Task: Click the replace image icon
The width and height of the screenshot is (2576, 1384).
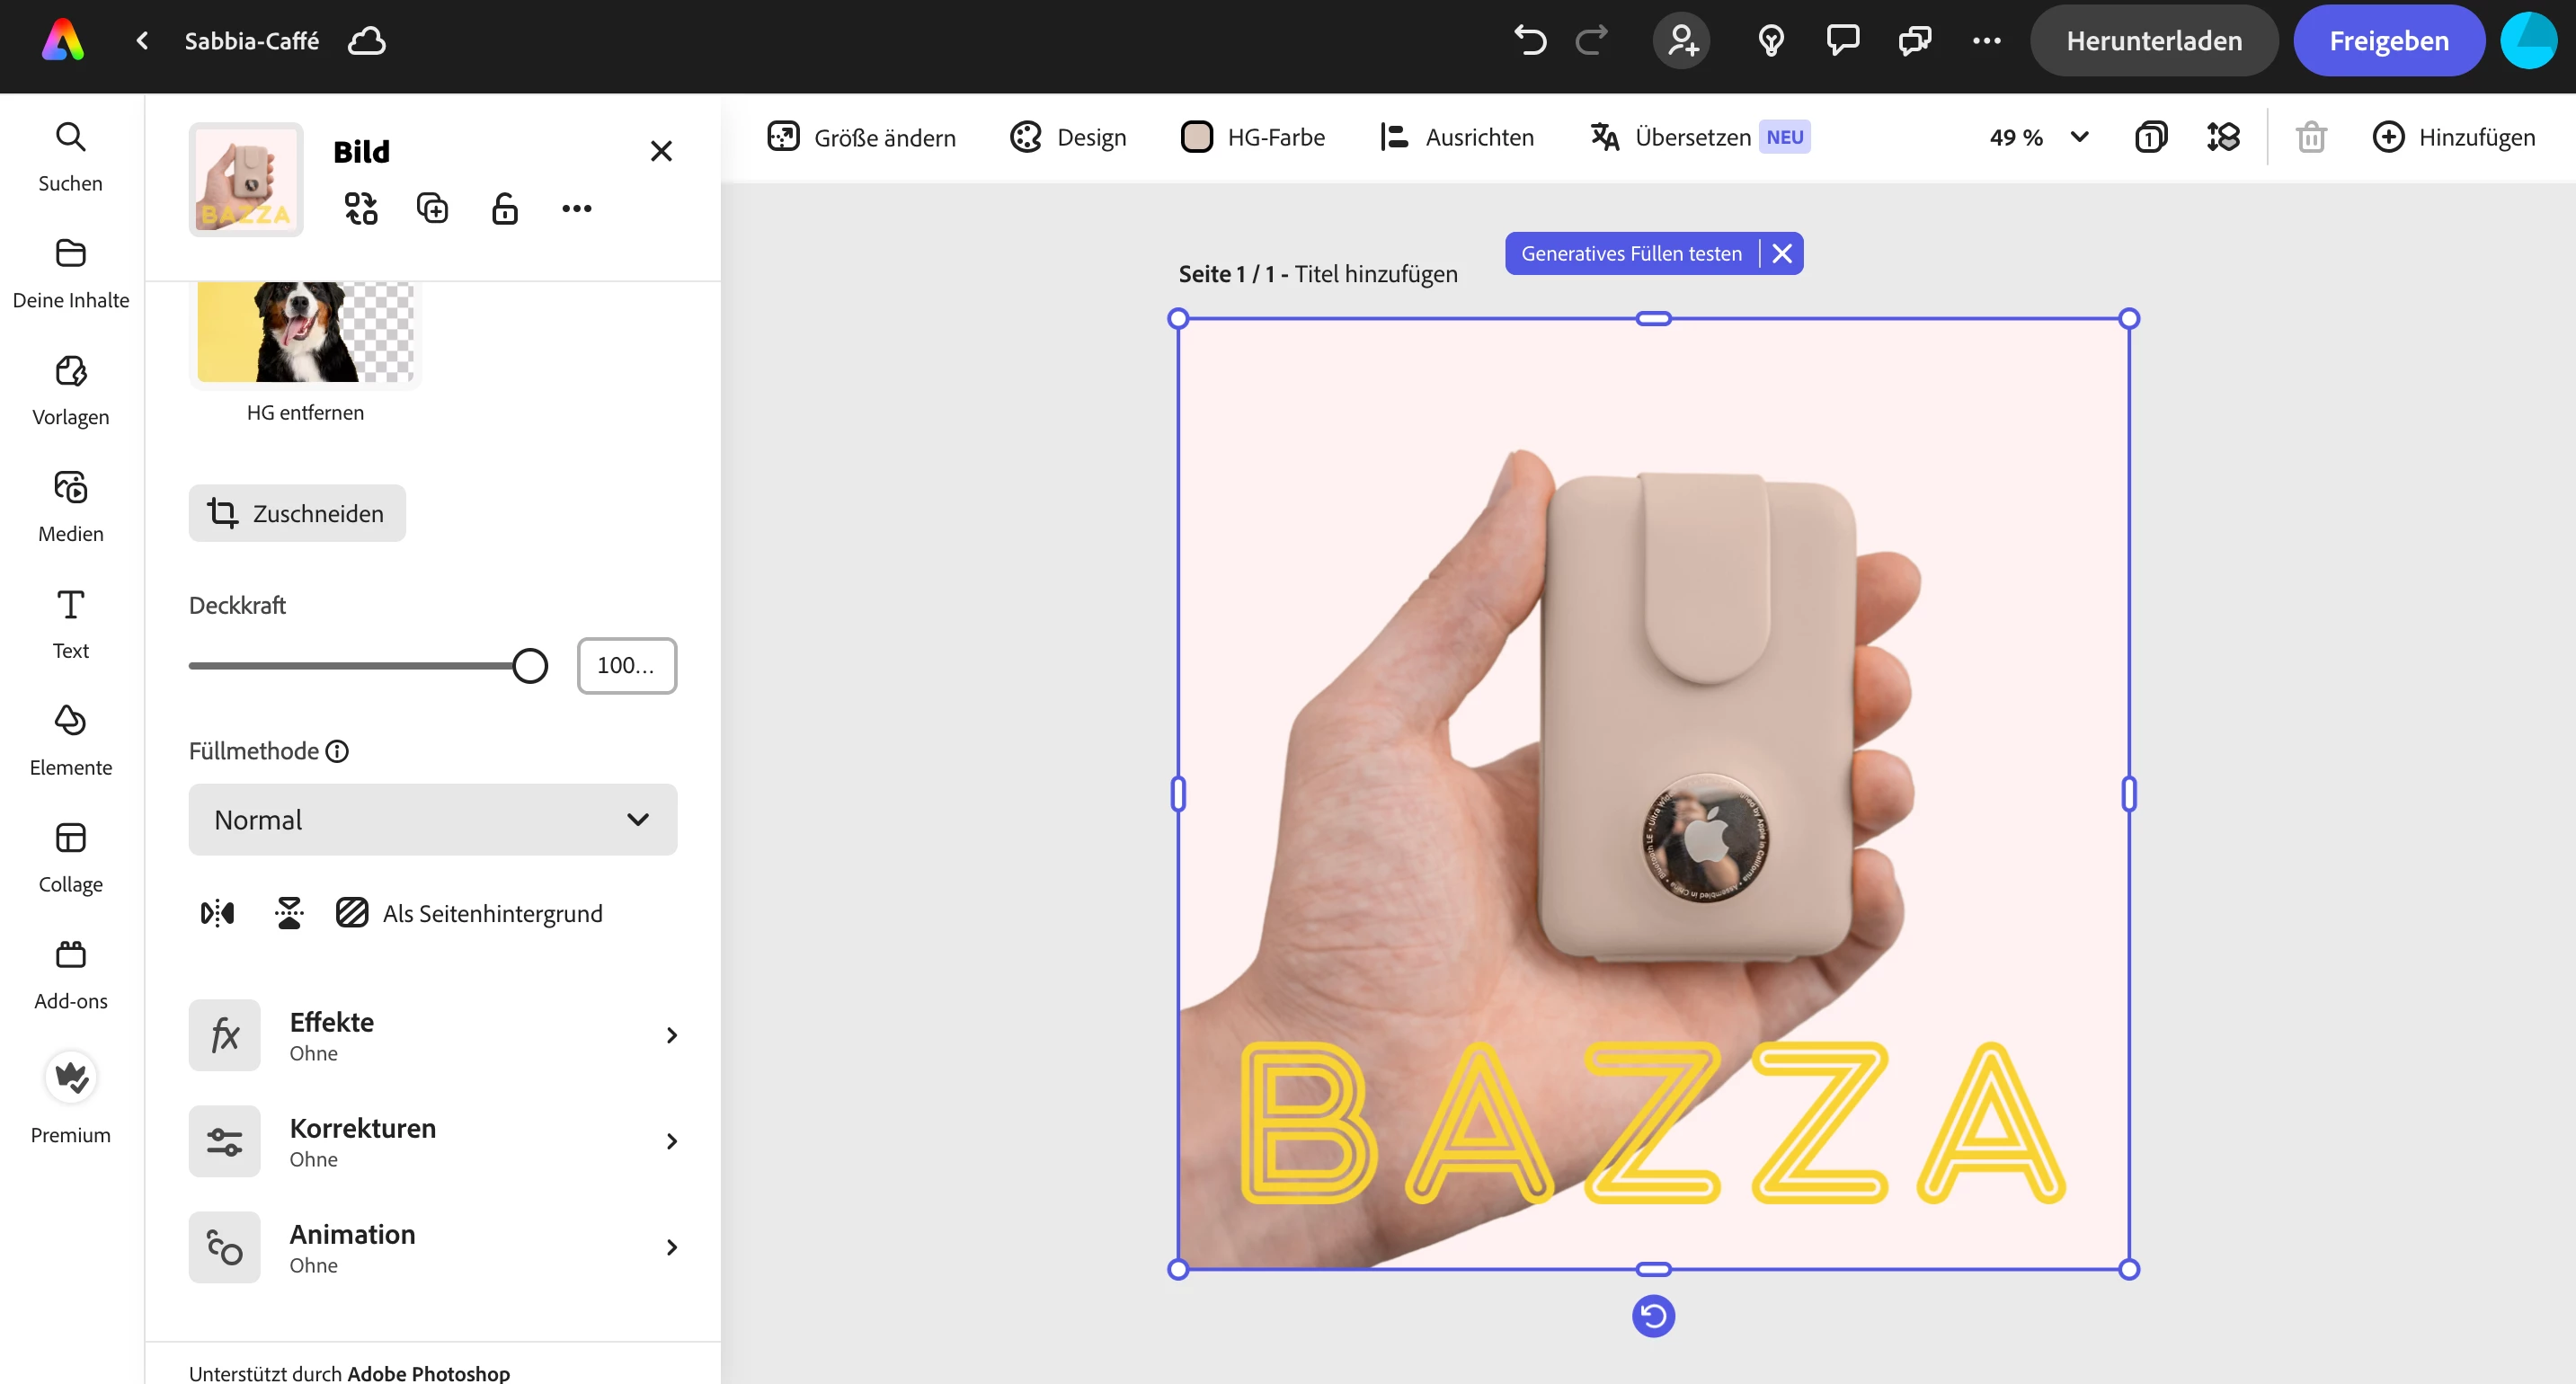Action: pyautogui.click(x=361, y=208)
